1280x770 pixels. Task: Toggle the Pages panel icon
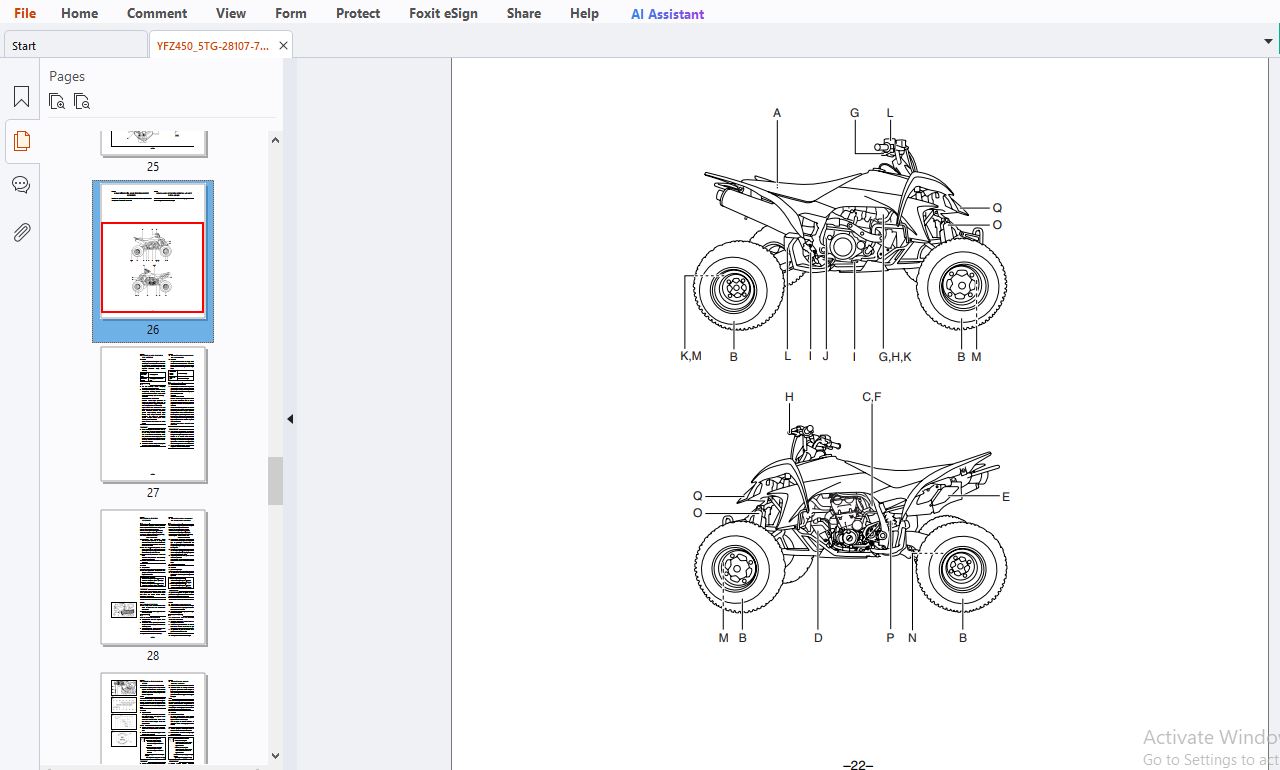coord(21,141)
